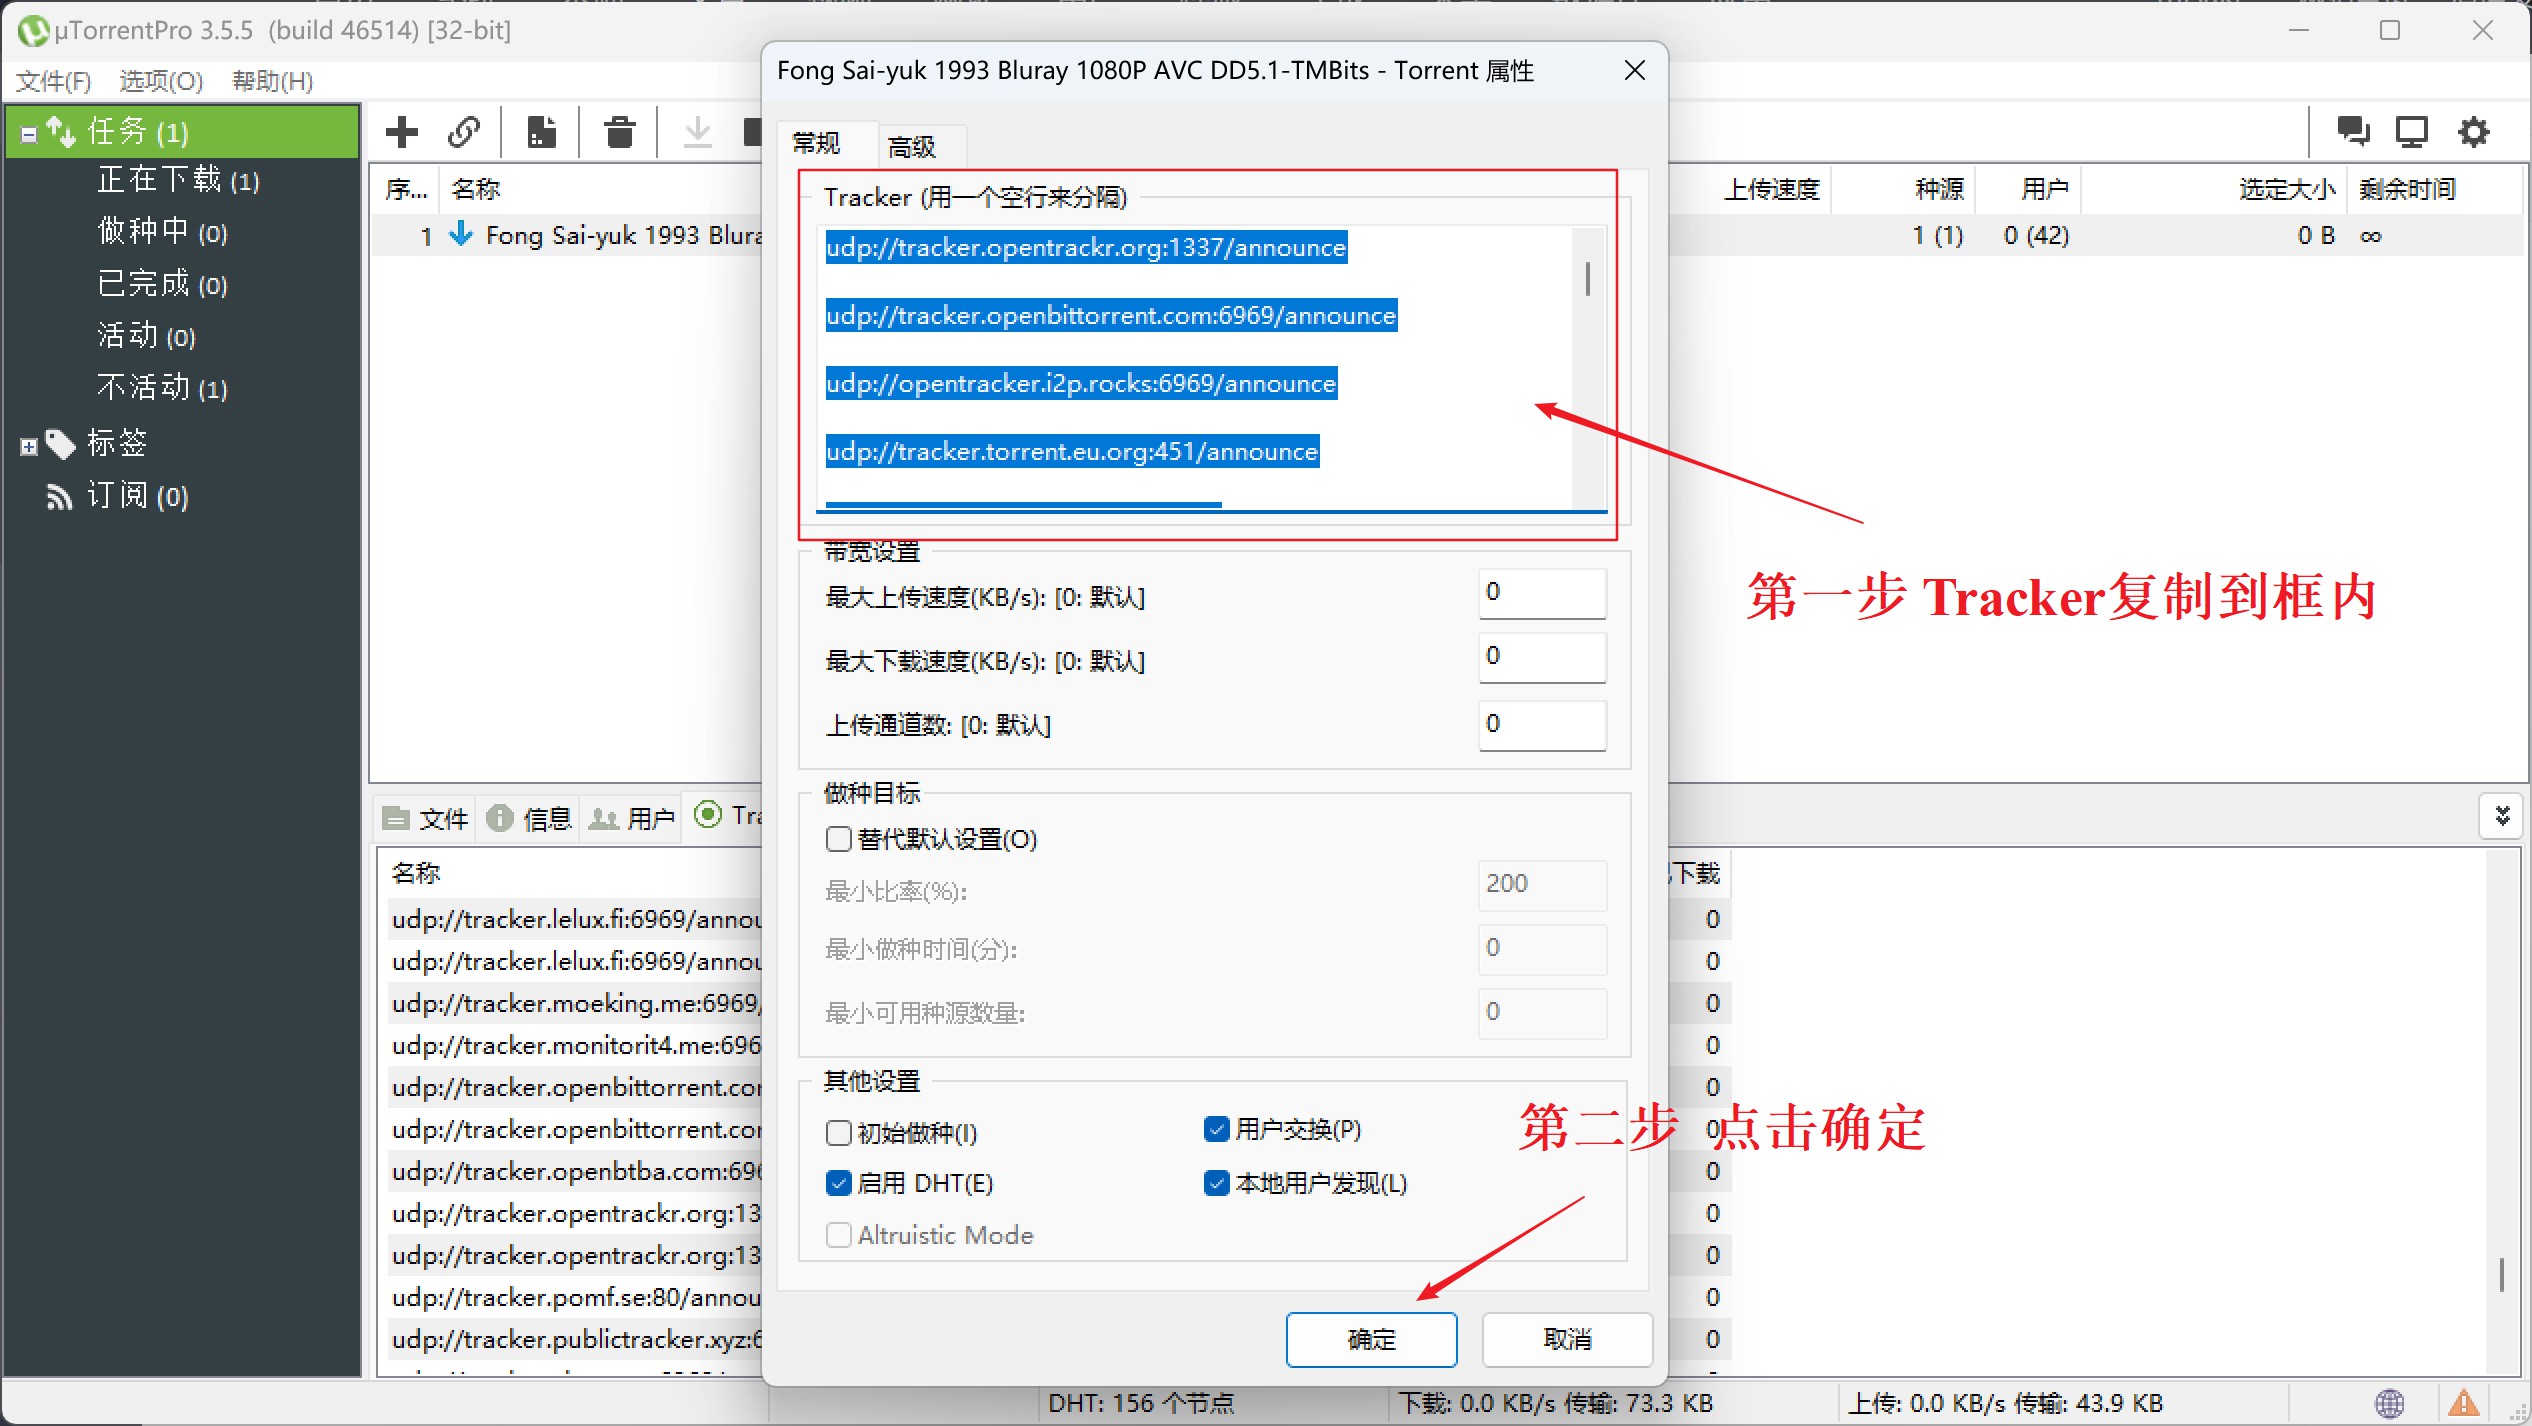Viewport: 2532px width, 1426px height.
Task: Click the Altruistic Mode checkbox
Action: point(839,1236)
